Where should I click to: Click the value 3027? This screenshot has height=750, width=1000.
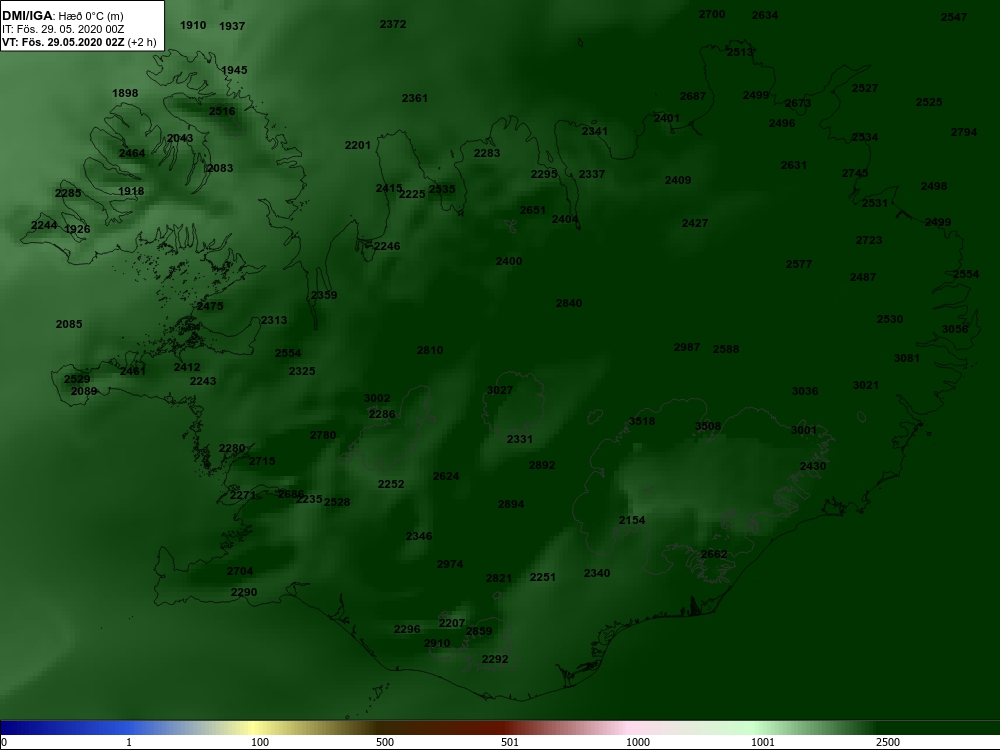pos(500,390)
